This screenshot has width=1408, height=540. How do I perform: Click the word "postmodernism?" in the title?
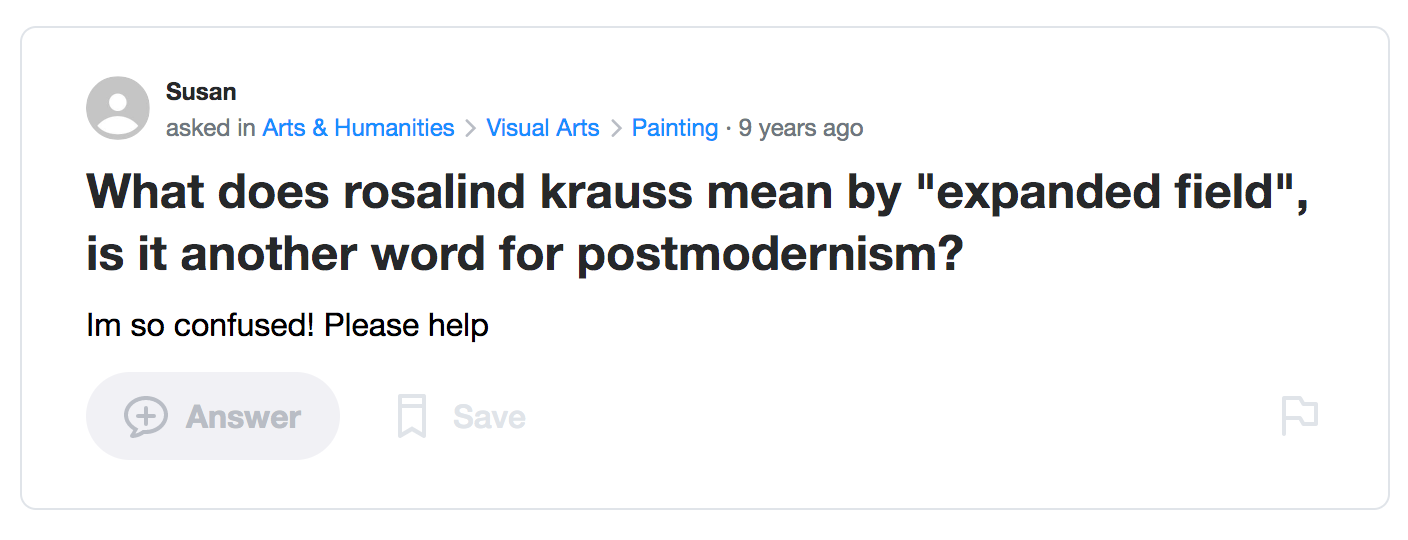tap(770, 254)
